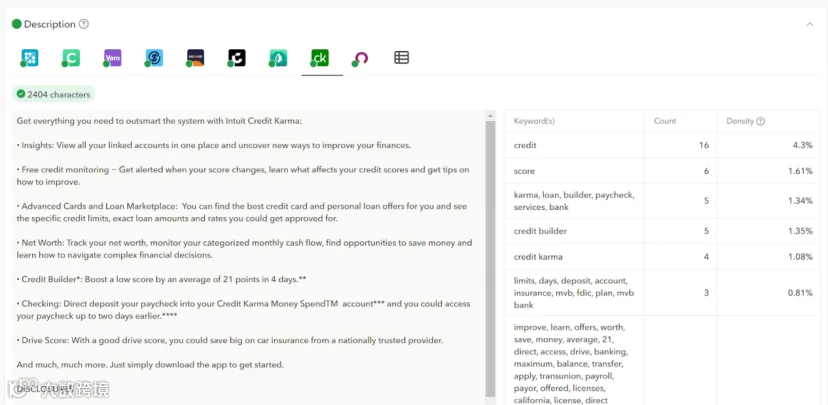Show the Density help tooltip
Viewport: 828px width, 405px height.
760,121
